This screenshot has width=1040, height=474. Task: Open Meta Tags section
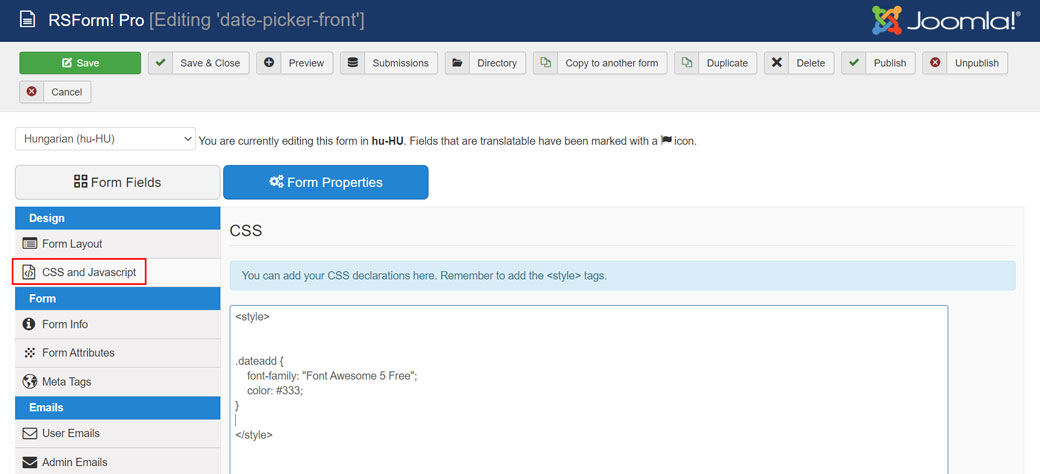(x=117, y=382)
